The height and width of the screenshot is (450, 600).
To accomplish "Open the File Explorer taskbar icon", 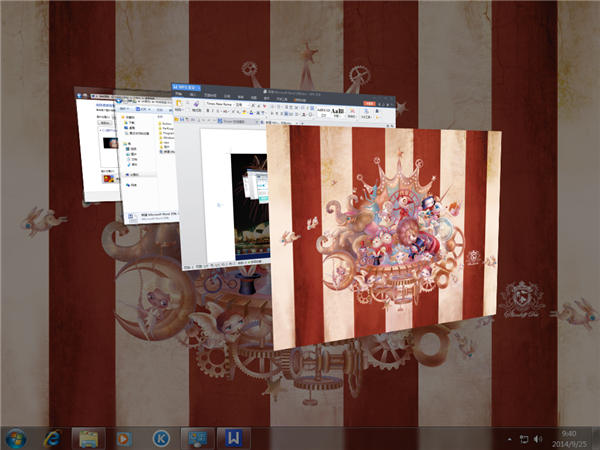I will (88, 438).
